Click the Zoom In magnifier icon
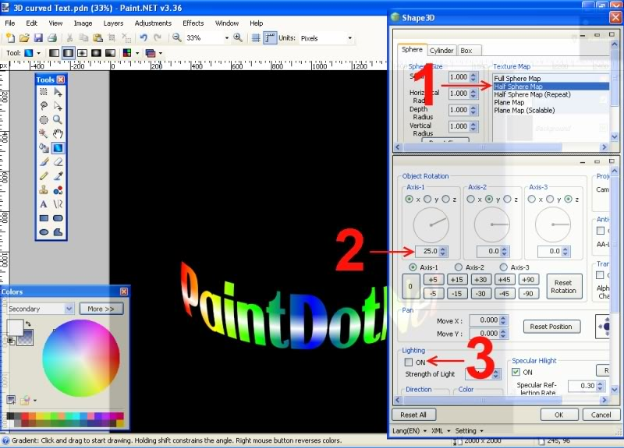 (238, 38)
